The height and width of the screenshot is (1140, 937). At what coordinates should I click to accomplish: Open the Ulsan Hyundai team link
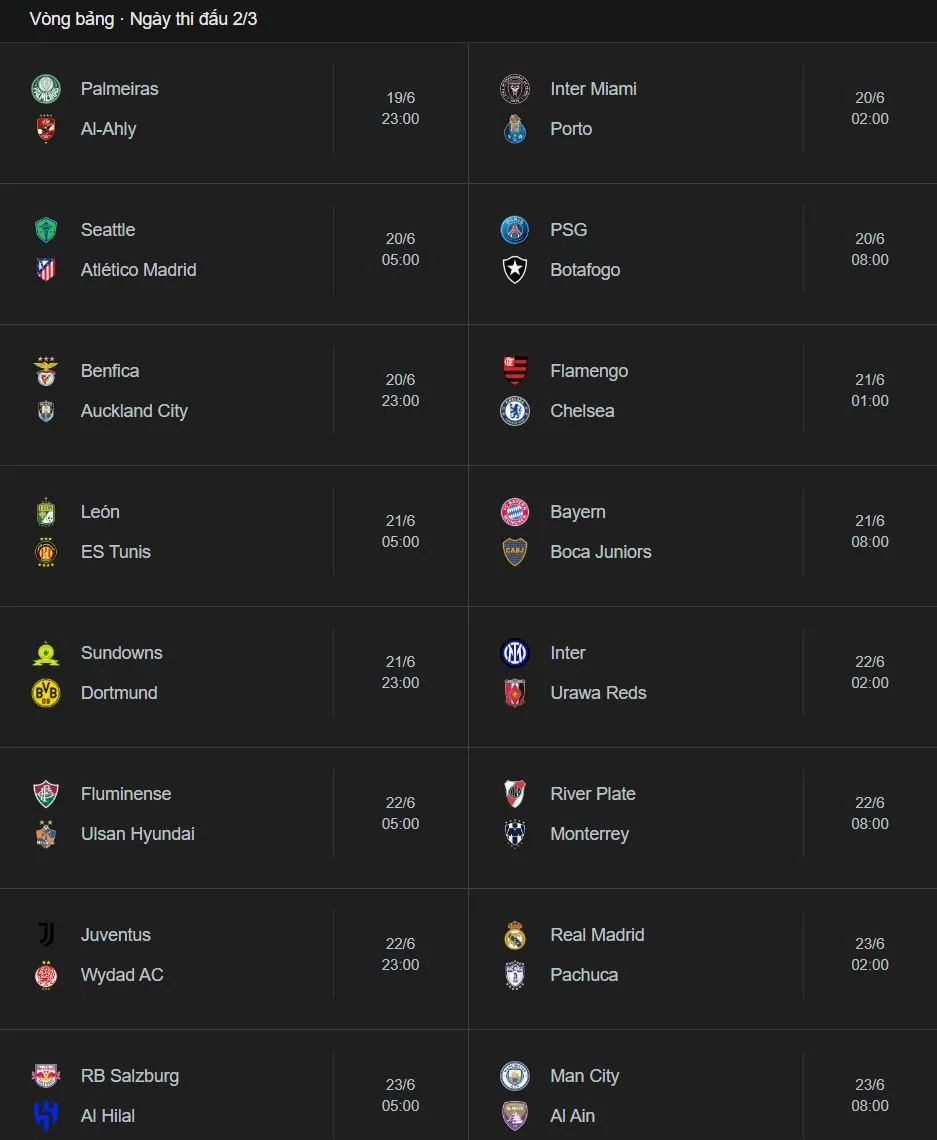click(137, 834)
